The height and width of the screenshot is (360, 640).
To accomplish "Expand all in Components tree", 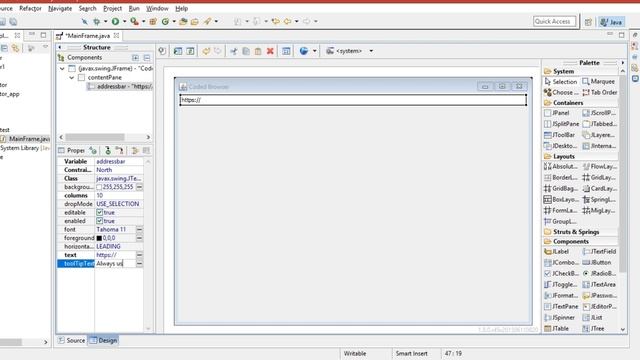I will [x=136, y=58].
